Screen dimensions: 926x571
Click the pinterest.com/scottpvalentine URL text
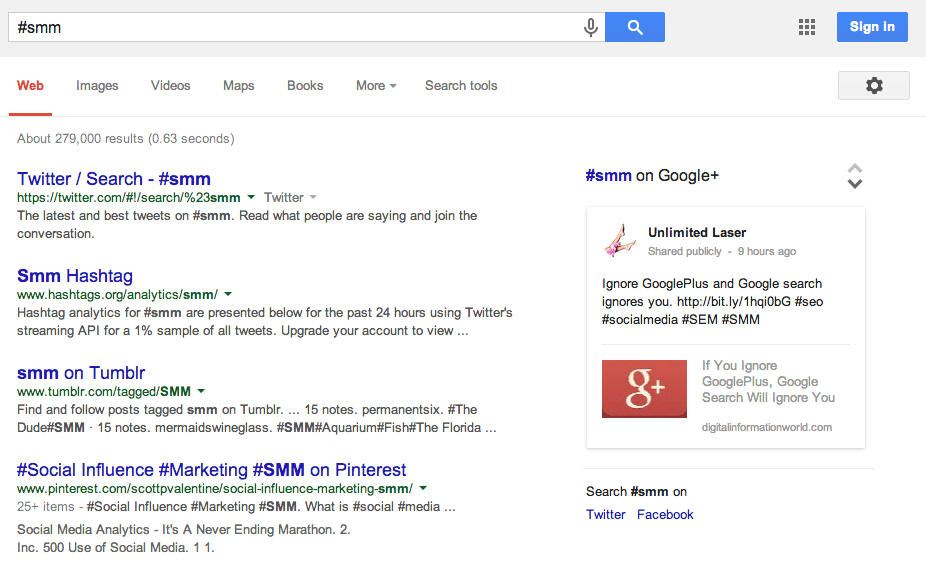tap(214, 488)
